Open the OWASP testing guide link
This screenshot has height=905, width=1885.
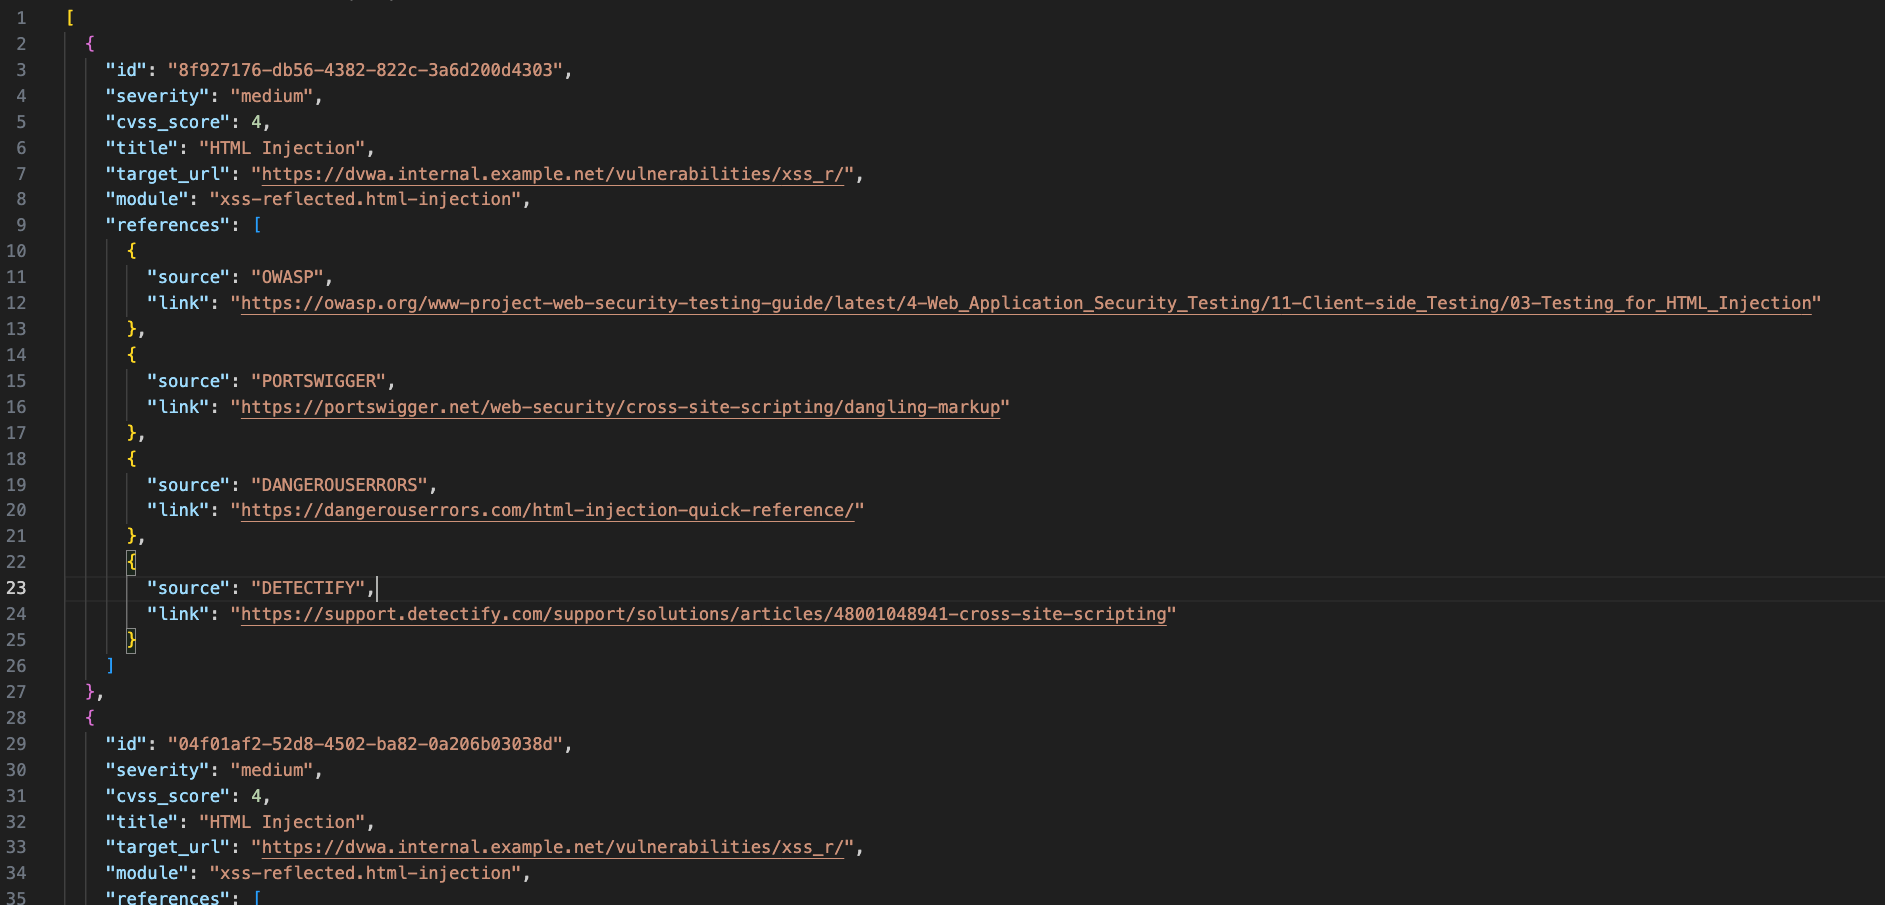click(x=1025, y=303)
